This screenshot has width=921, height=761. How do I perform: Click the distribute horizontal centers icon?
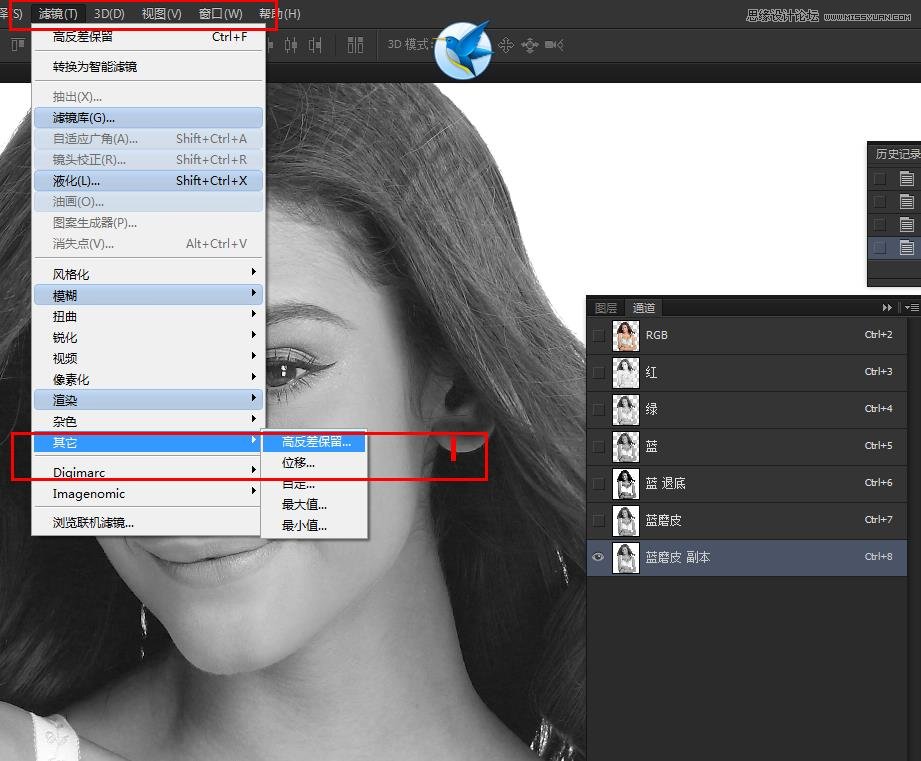(x=291, y=45)
